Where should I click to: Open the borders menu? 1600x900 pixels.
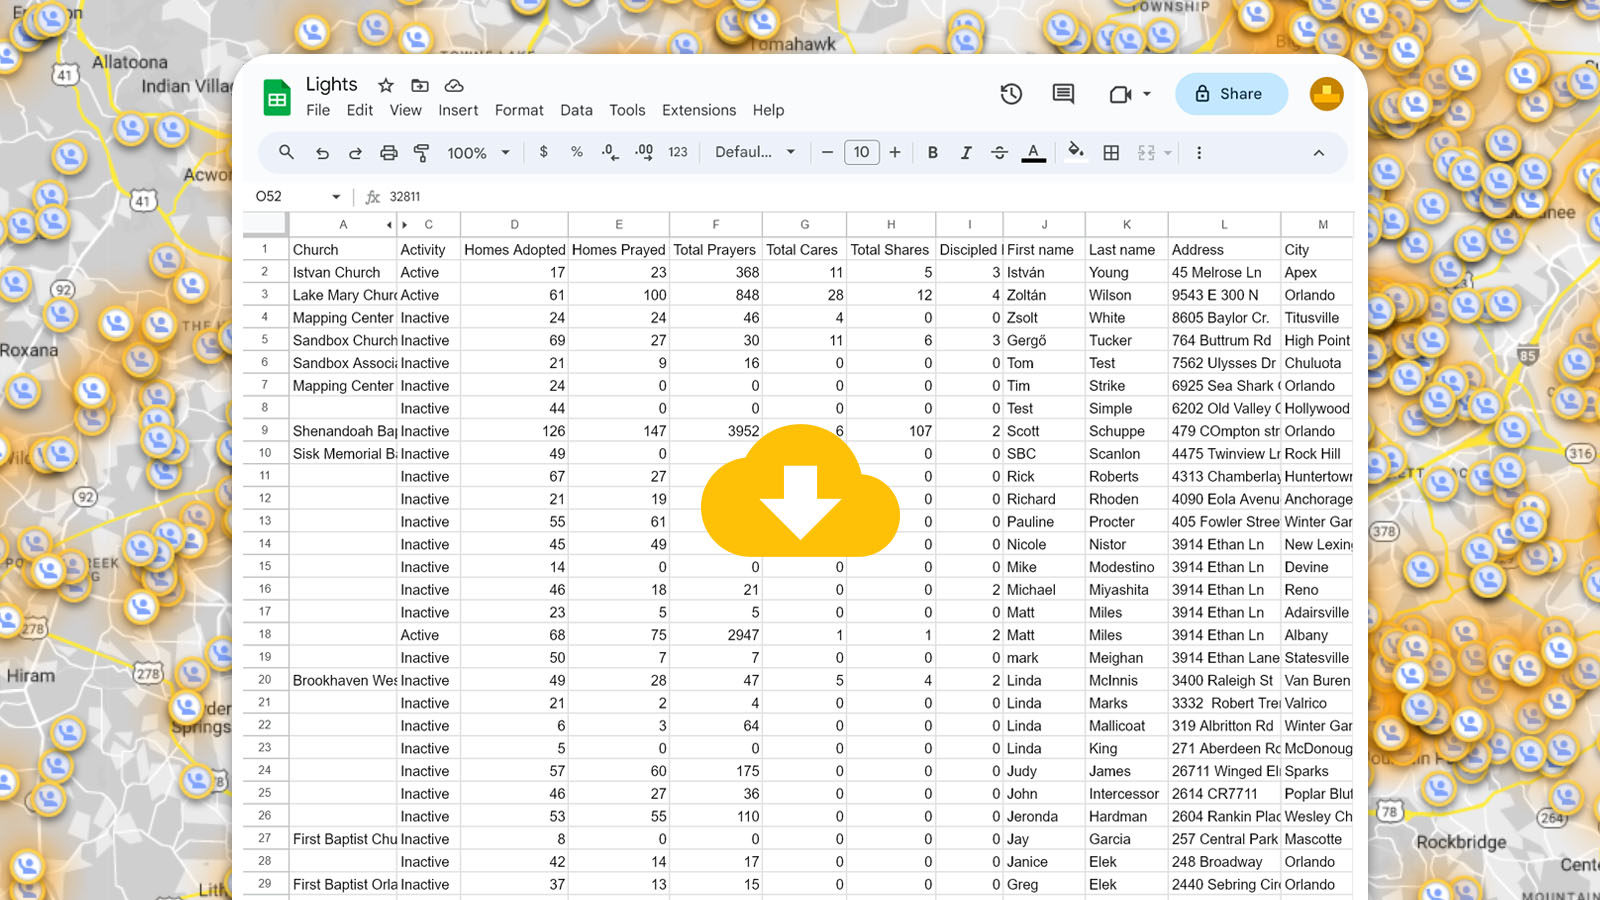(x=1111, y=153)
